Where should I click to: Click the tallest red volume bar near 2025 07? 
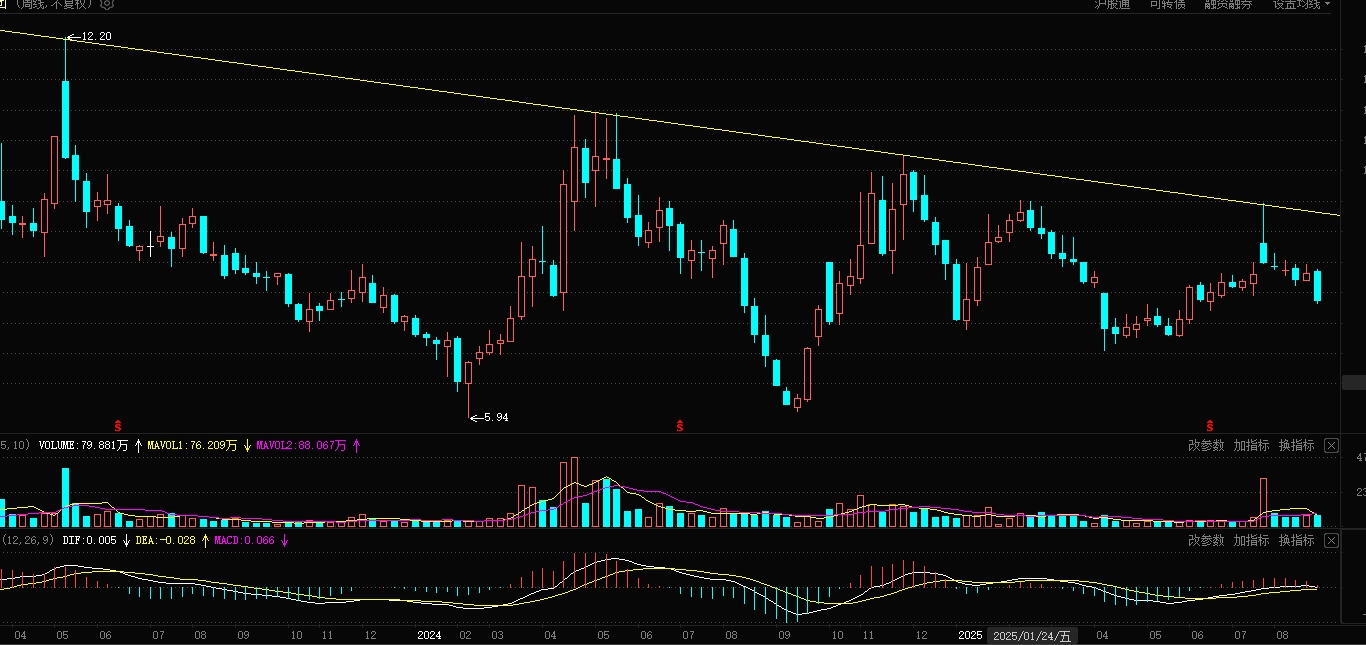point(1264,502)
